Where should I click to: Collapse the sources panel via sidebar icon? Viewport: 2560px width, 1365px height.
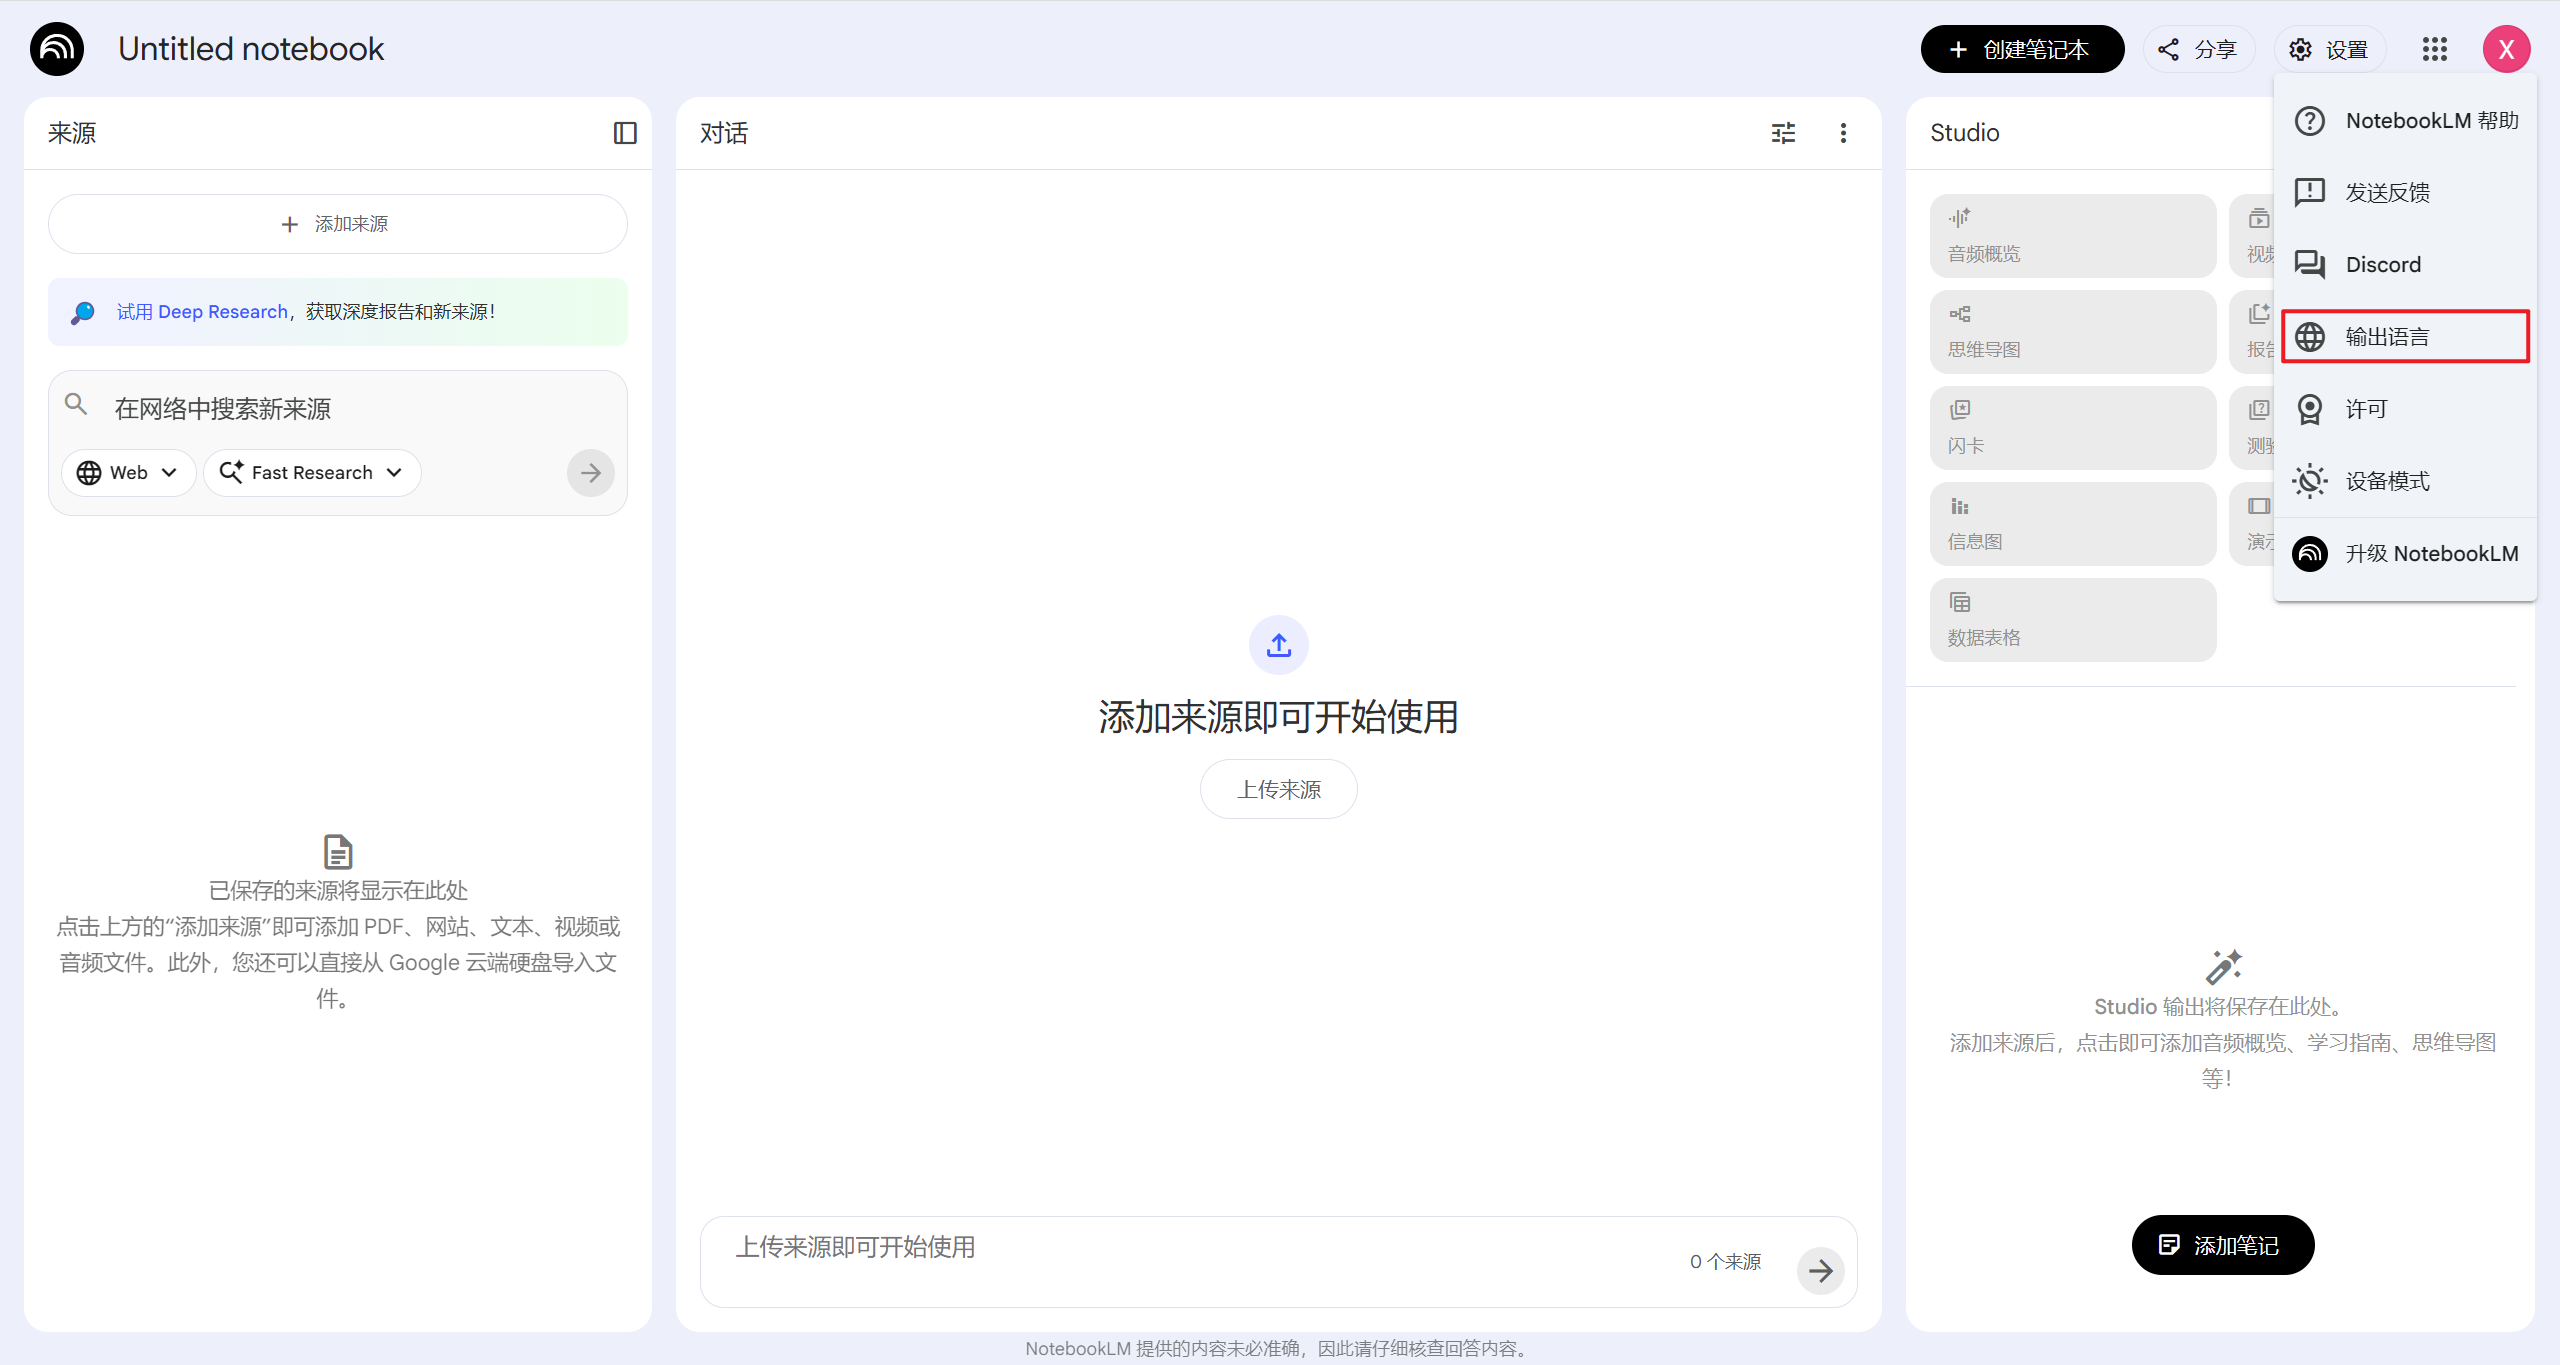coord(625,133)
